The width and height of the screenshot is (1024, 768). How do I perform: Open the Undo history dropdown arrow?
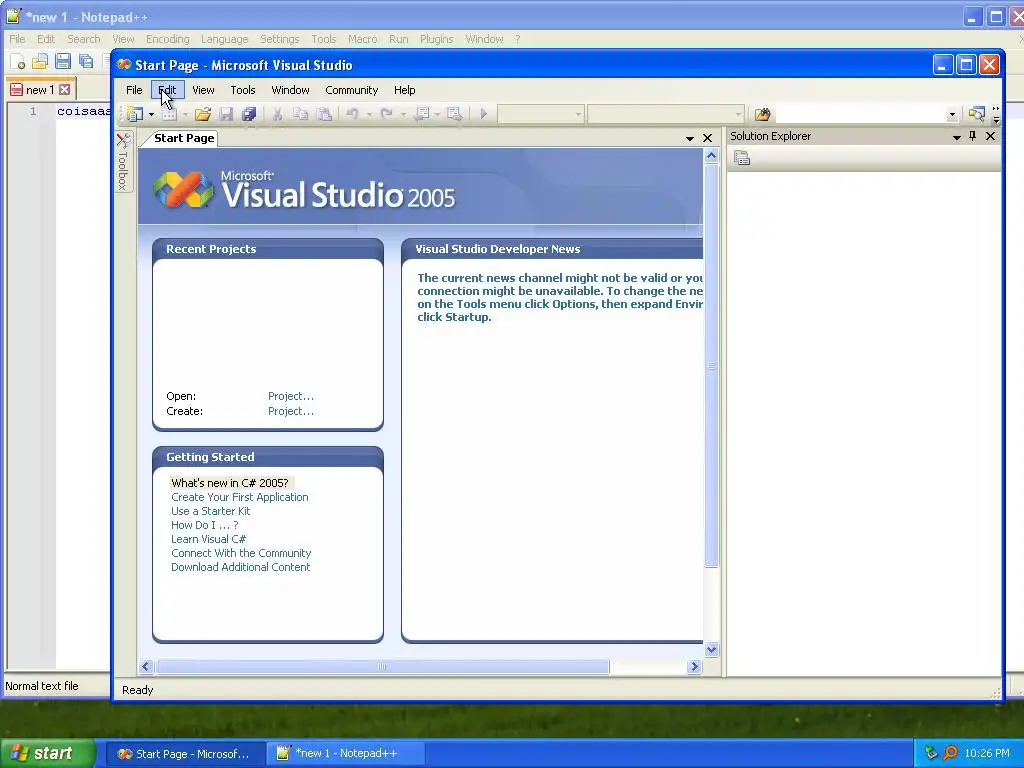[369, 115]
